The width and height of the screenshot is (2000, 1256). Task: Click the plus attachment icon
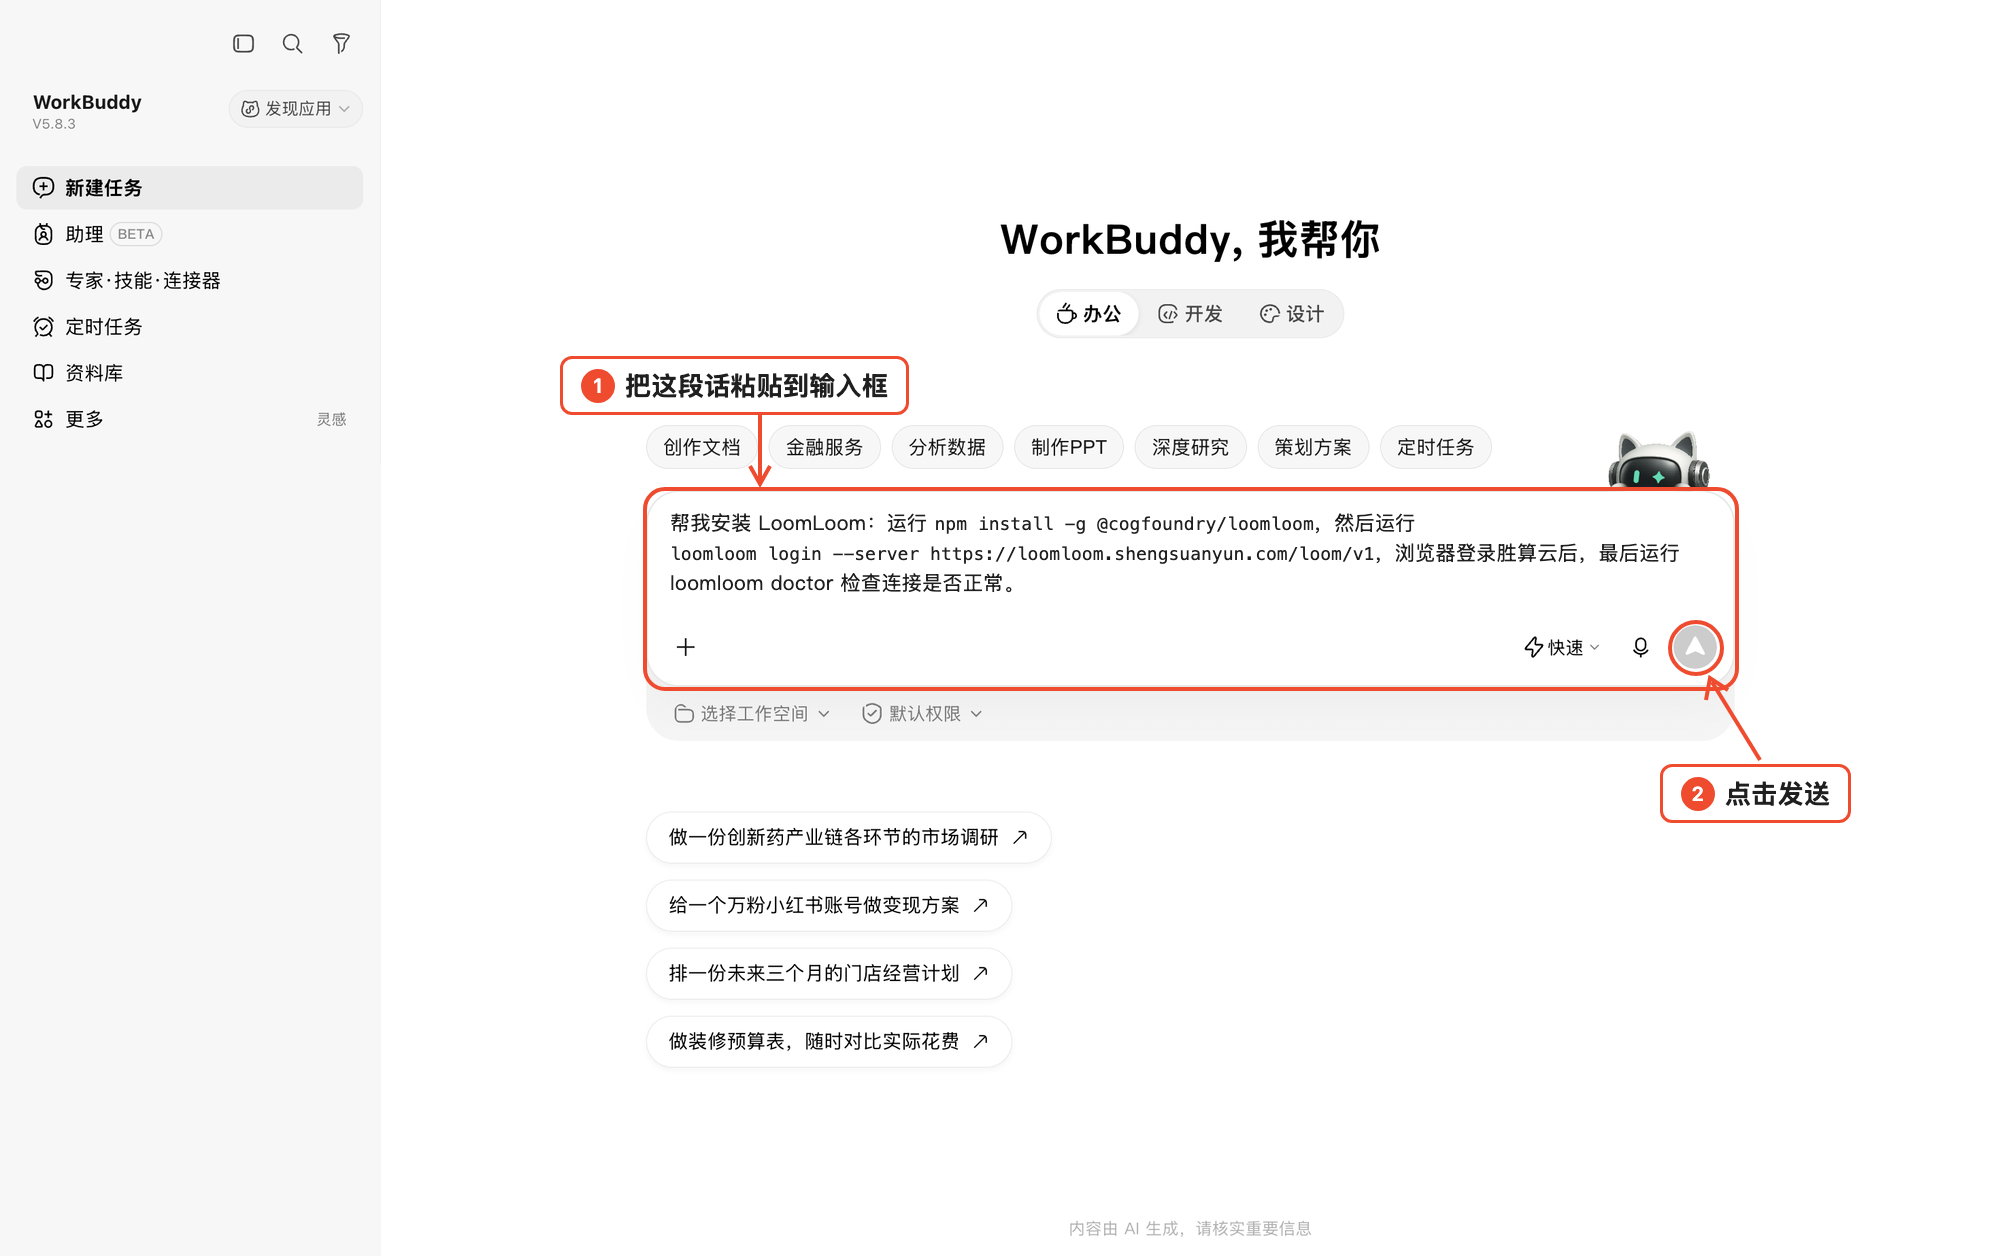(686, 647)
